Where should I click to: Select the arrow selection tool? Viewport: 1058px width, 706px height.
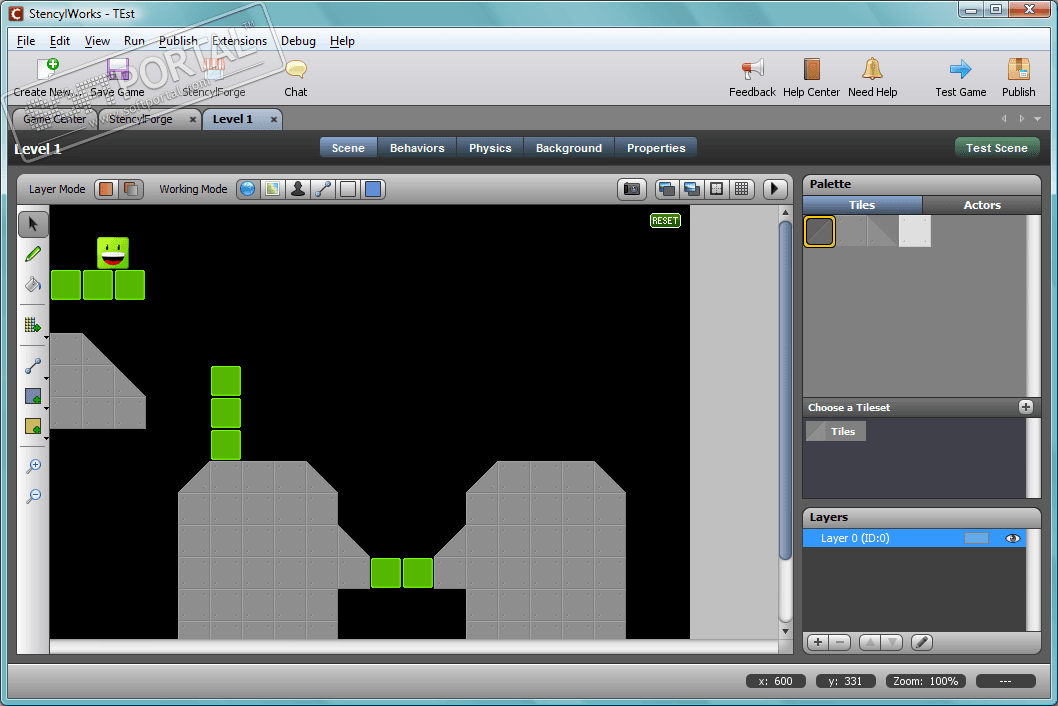tap(33, 224)
